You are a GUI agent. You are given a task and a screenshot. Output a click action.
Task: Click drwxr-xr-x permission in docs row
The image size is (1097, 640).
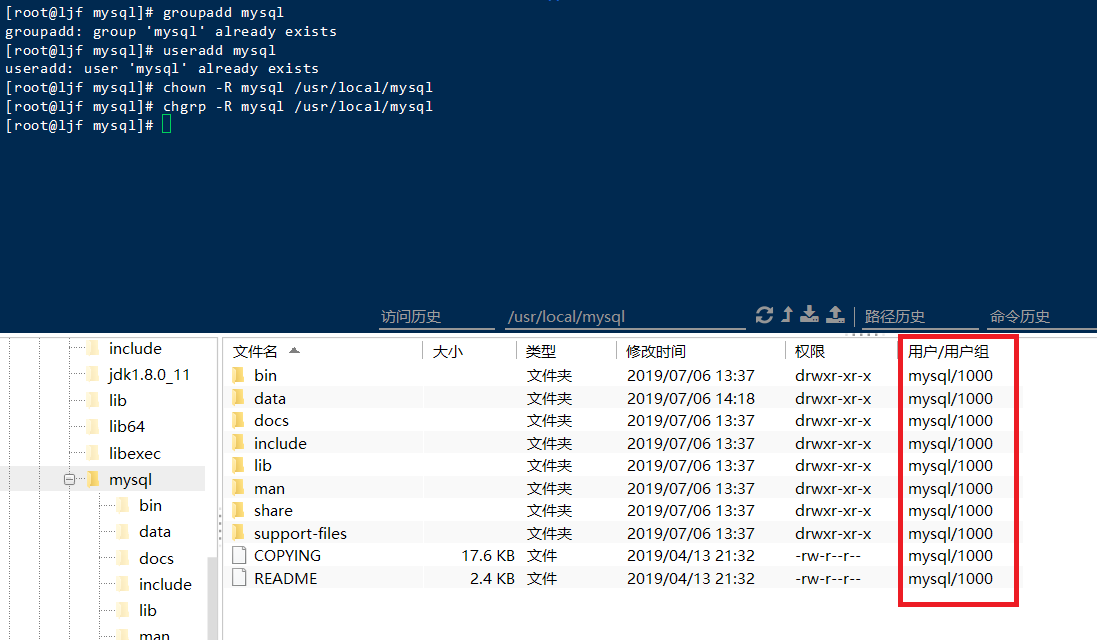833,420
